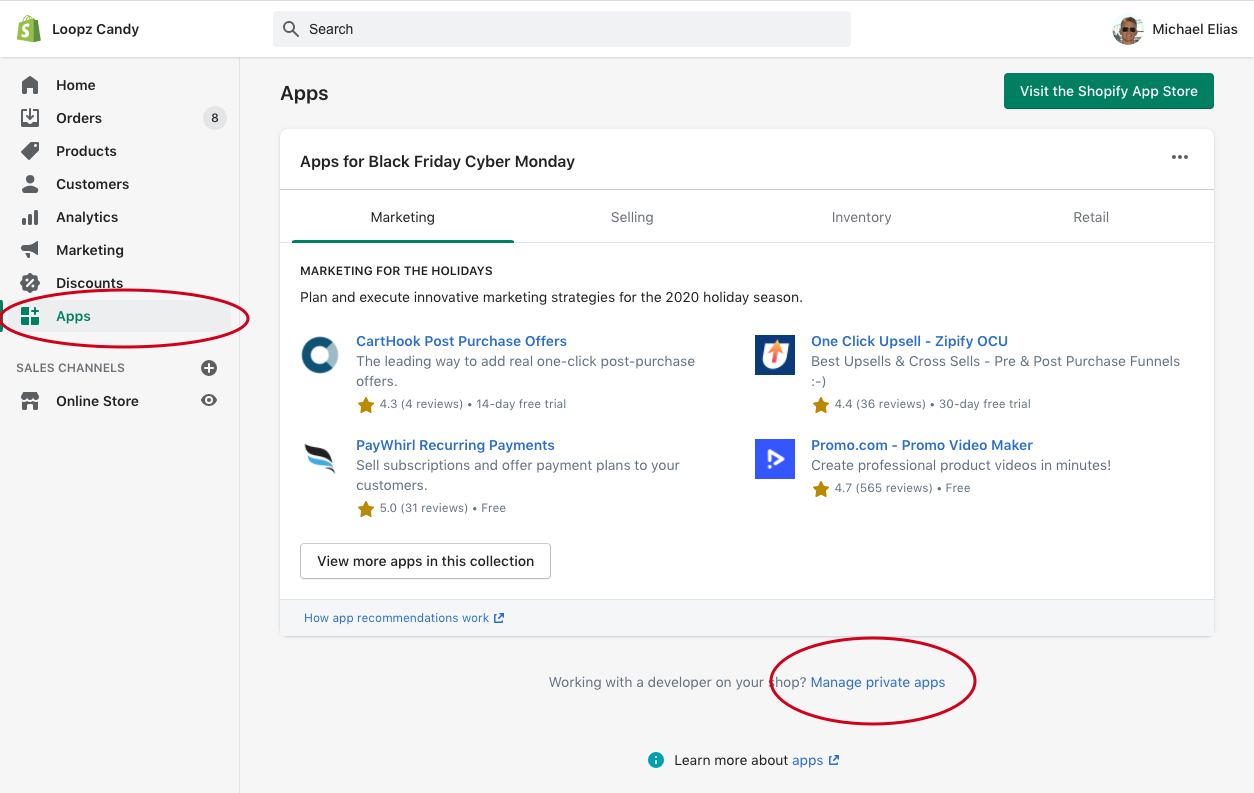Click the PayWhirl app logo
The height and width of the screenshot is (793, 1254).
(x=320, y=459)
